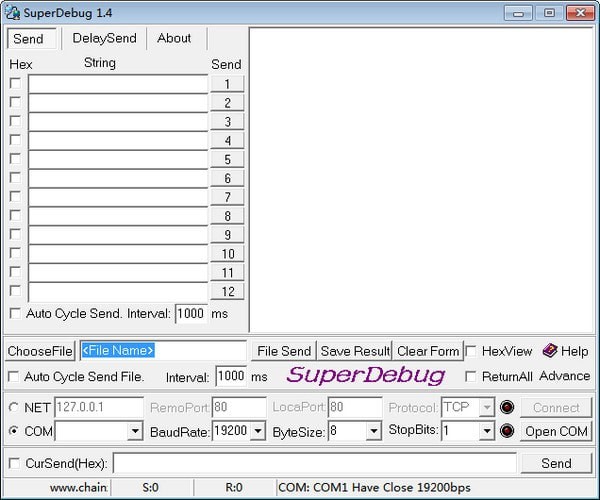Expand the COM port dropdown

pyautogui.click(x=135, y=431)
